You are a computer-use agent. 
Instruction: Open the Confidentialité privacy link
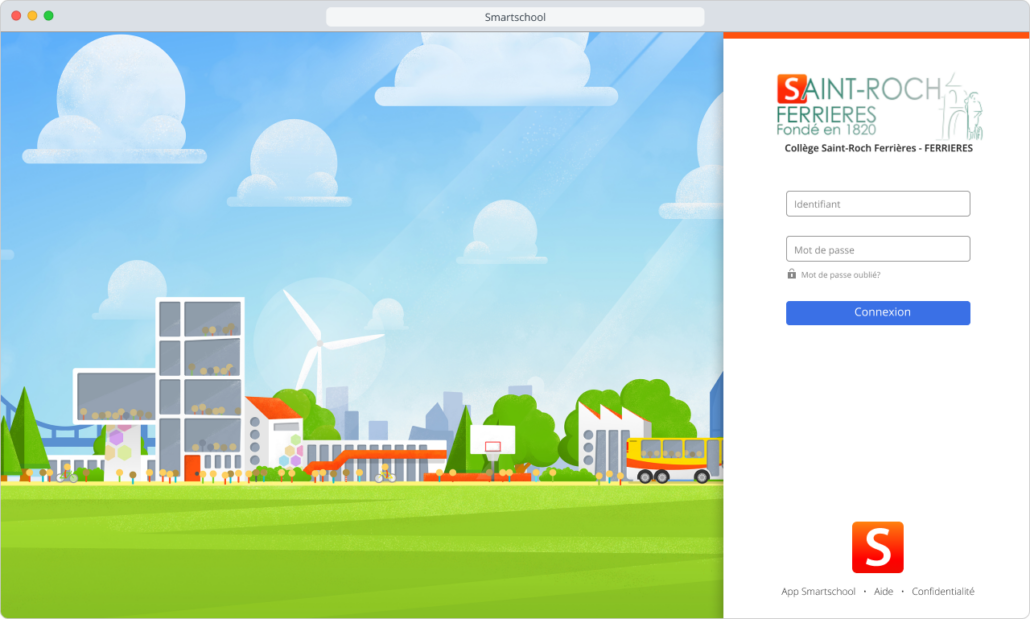(942, 592)
